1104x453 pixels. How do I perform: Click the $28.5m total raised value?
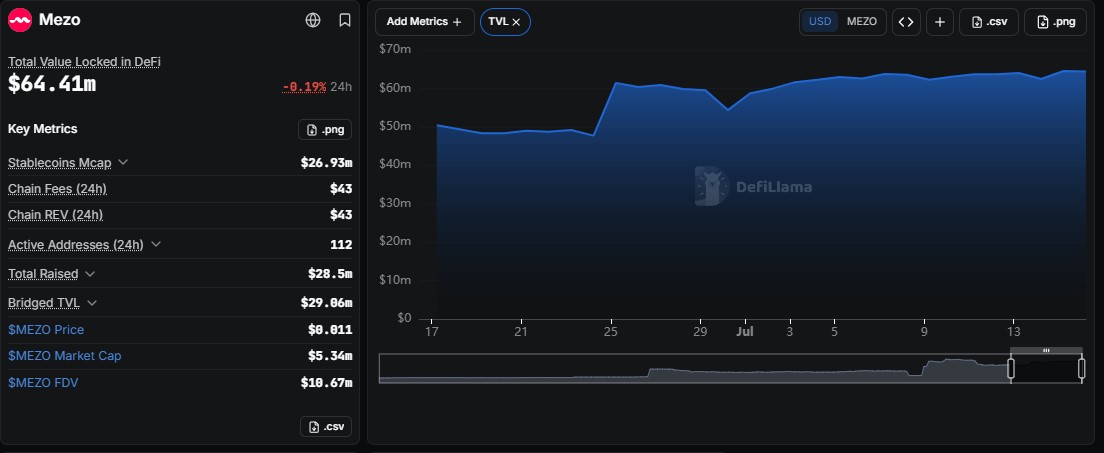coord(330,273)
